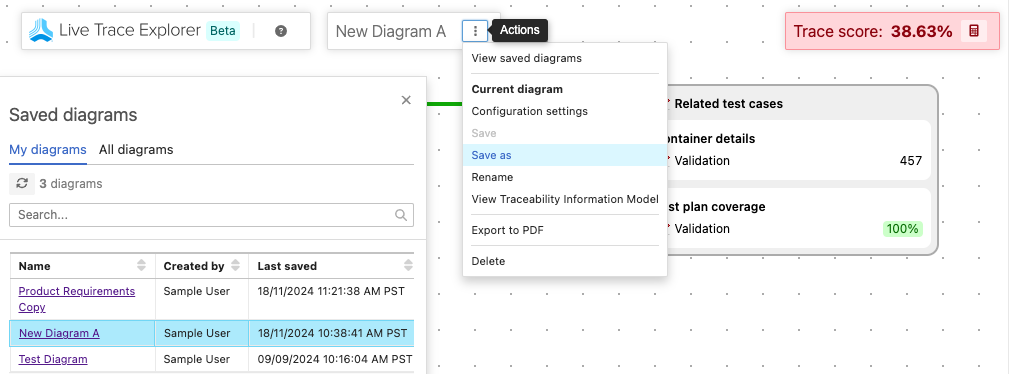Click the Live Trace Explorer logo icon
The width and height of the screenshot is (1009, 374).
[42, 30]
